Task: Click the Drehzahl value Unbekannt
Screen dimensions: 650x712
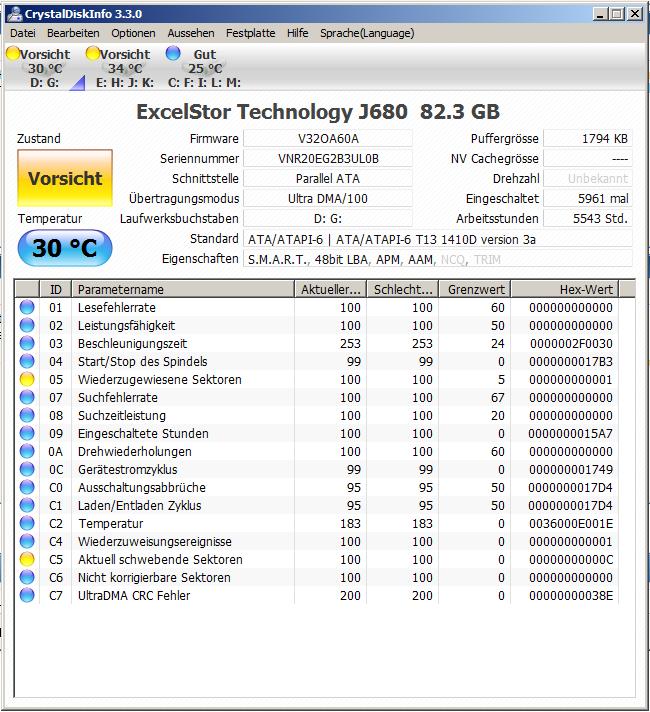Action: (x=588, y=178)
